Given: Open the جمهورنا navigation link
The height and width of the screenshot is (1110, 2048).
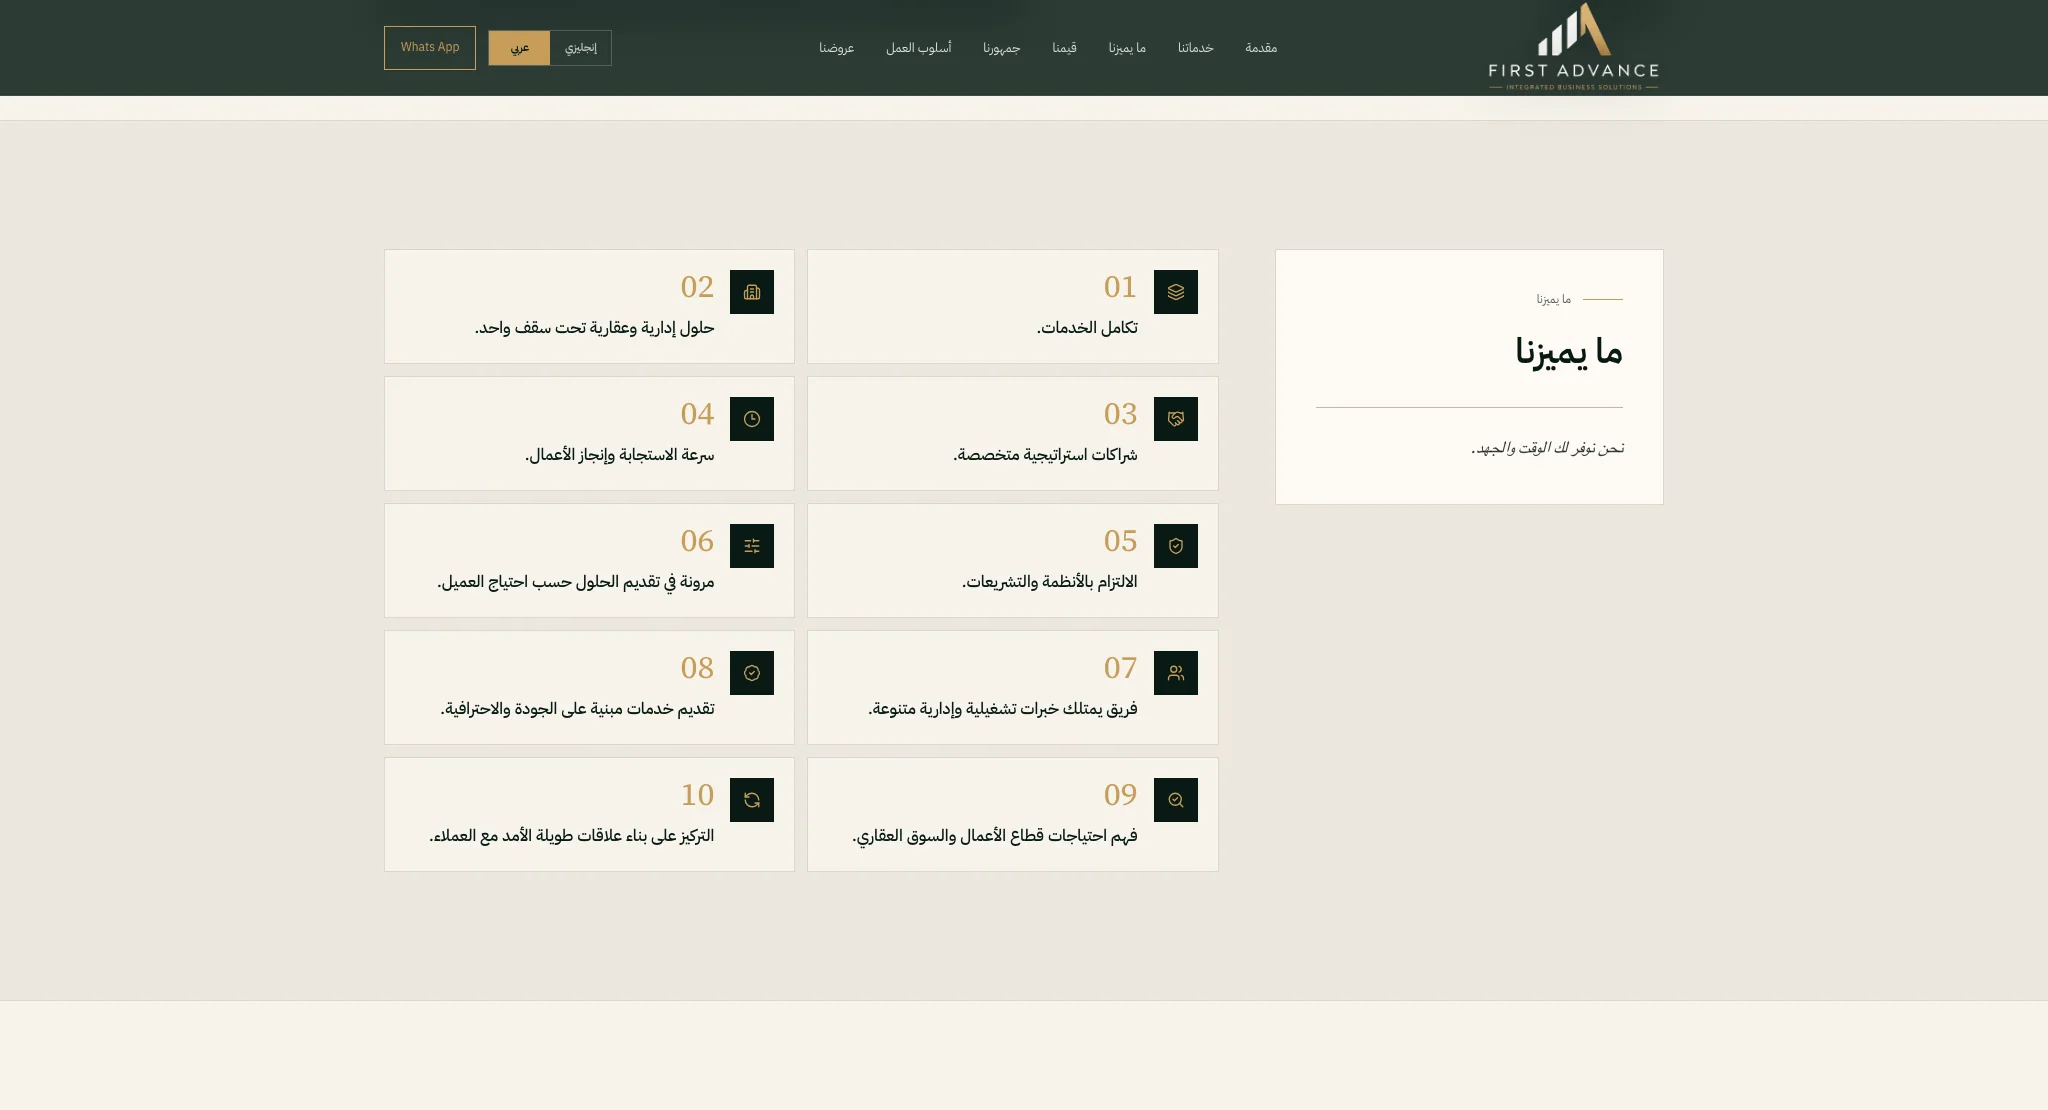Looking at the screenshot, I should click(1001, 48).
